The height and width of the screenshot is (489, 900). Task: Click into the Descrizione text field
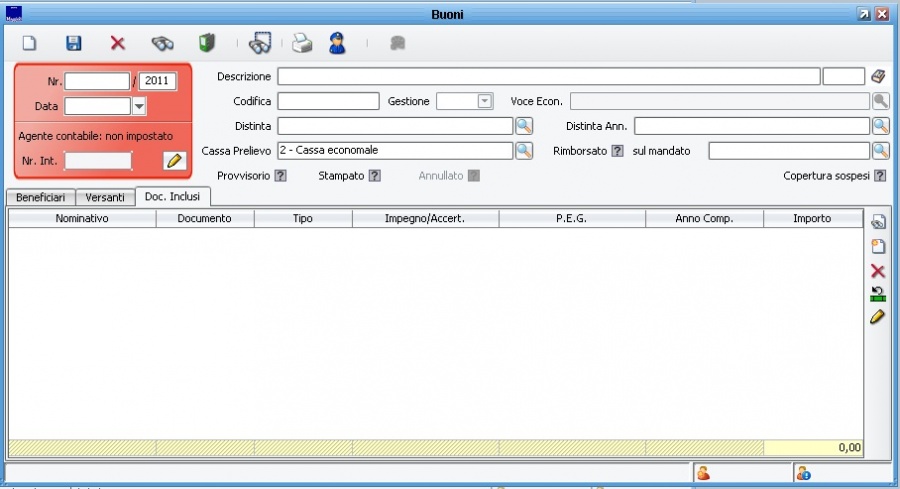tap(548, 77)
